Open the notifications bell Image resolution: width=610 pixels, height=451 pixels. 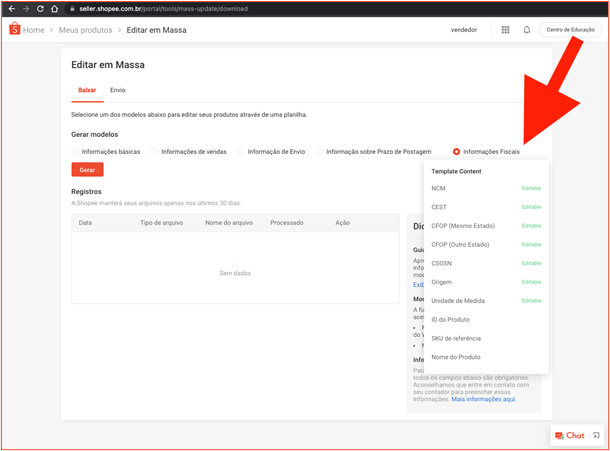pyautogui.click(x=527, y=30)
